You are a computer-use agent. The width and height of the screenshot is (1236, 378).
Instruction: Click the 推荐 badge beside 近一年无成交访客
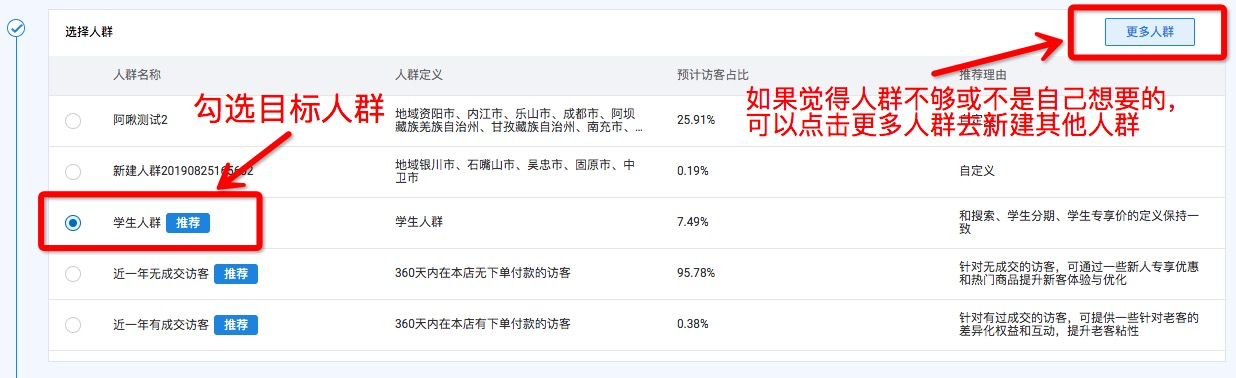236,274
